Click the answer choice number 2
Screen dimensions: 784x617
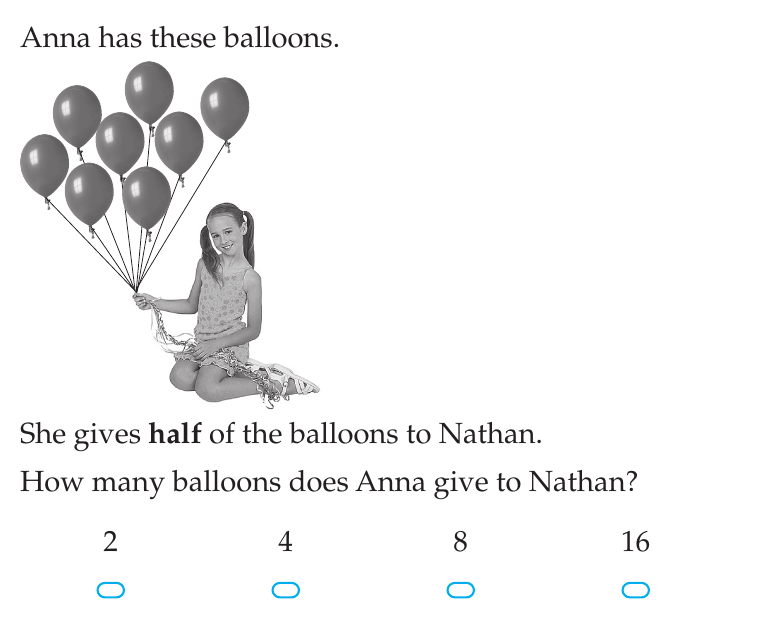(x=110, y=542)
